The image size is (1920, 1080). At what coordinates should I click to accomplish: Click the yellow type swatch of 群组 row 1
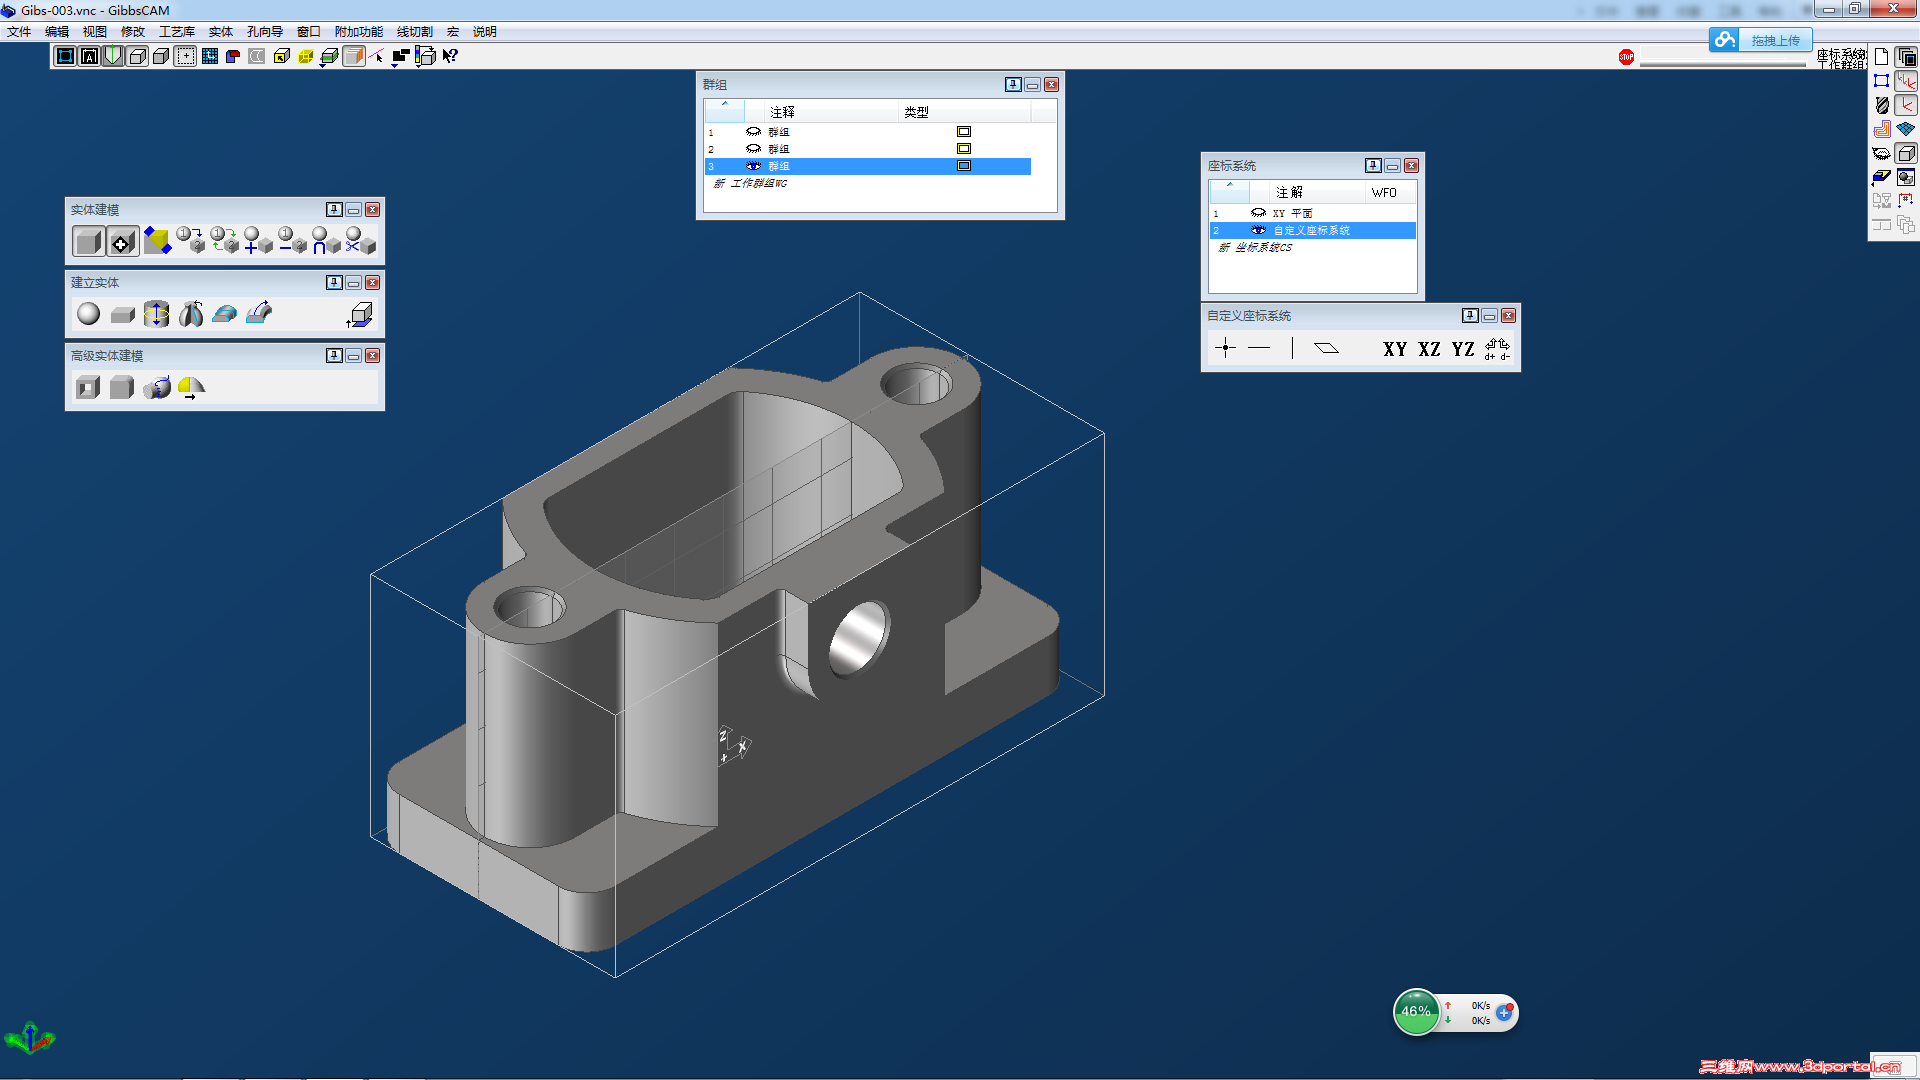[964, 132]
